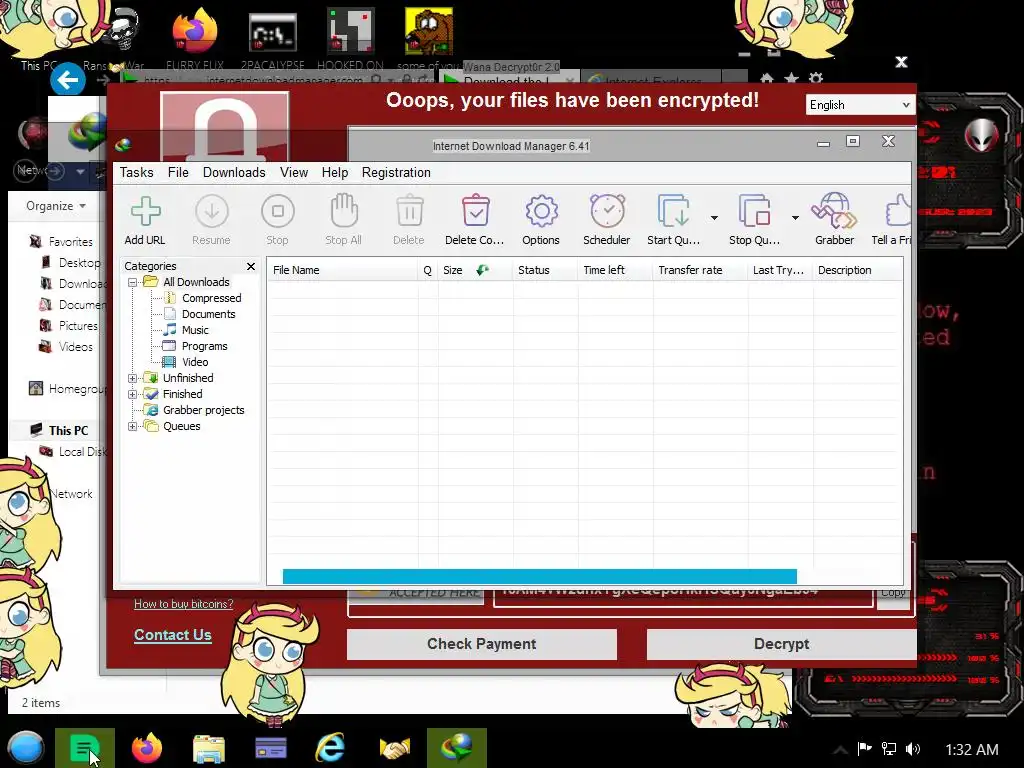1024x768 pixels.
Task: Open IDM Options gear icon
Action: [541, 211]
